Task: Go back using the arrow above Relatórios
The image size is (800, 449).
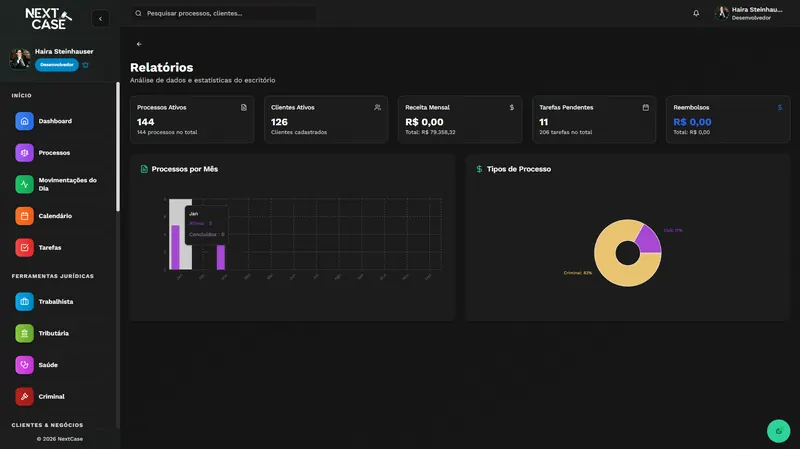Action: point(139,44)
